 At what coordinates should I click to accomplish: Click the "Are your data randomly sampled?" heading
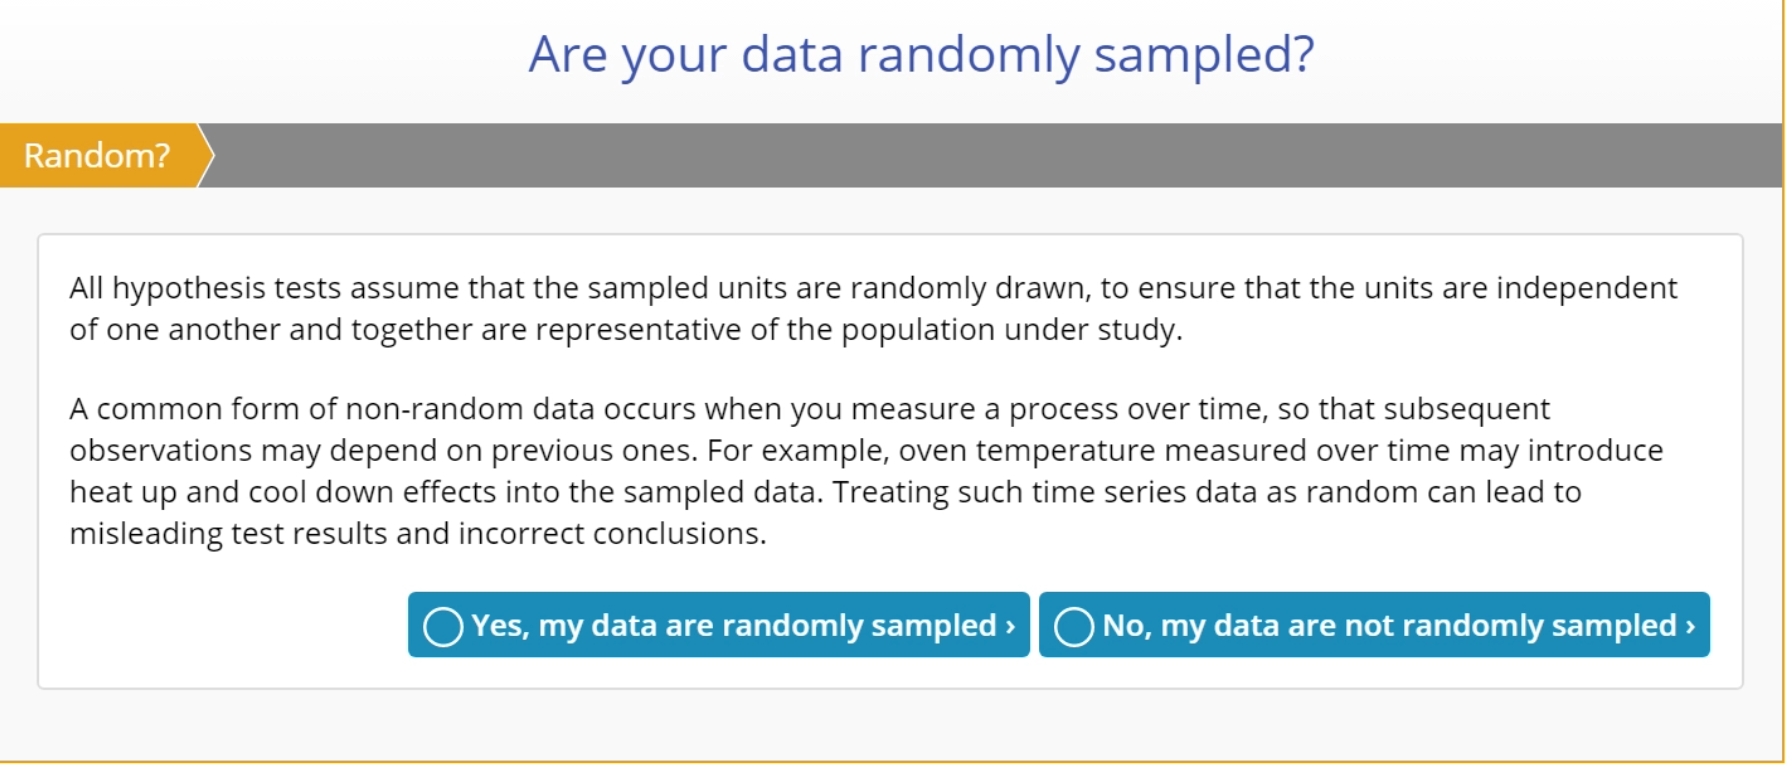click(x=921, y=54)
